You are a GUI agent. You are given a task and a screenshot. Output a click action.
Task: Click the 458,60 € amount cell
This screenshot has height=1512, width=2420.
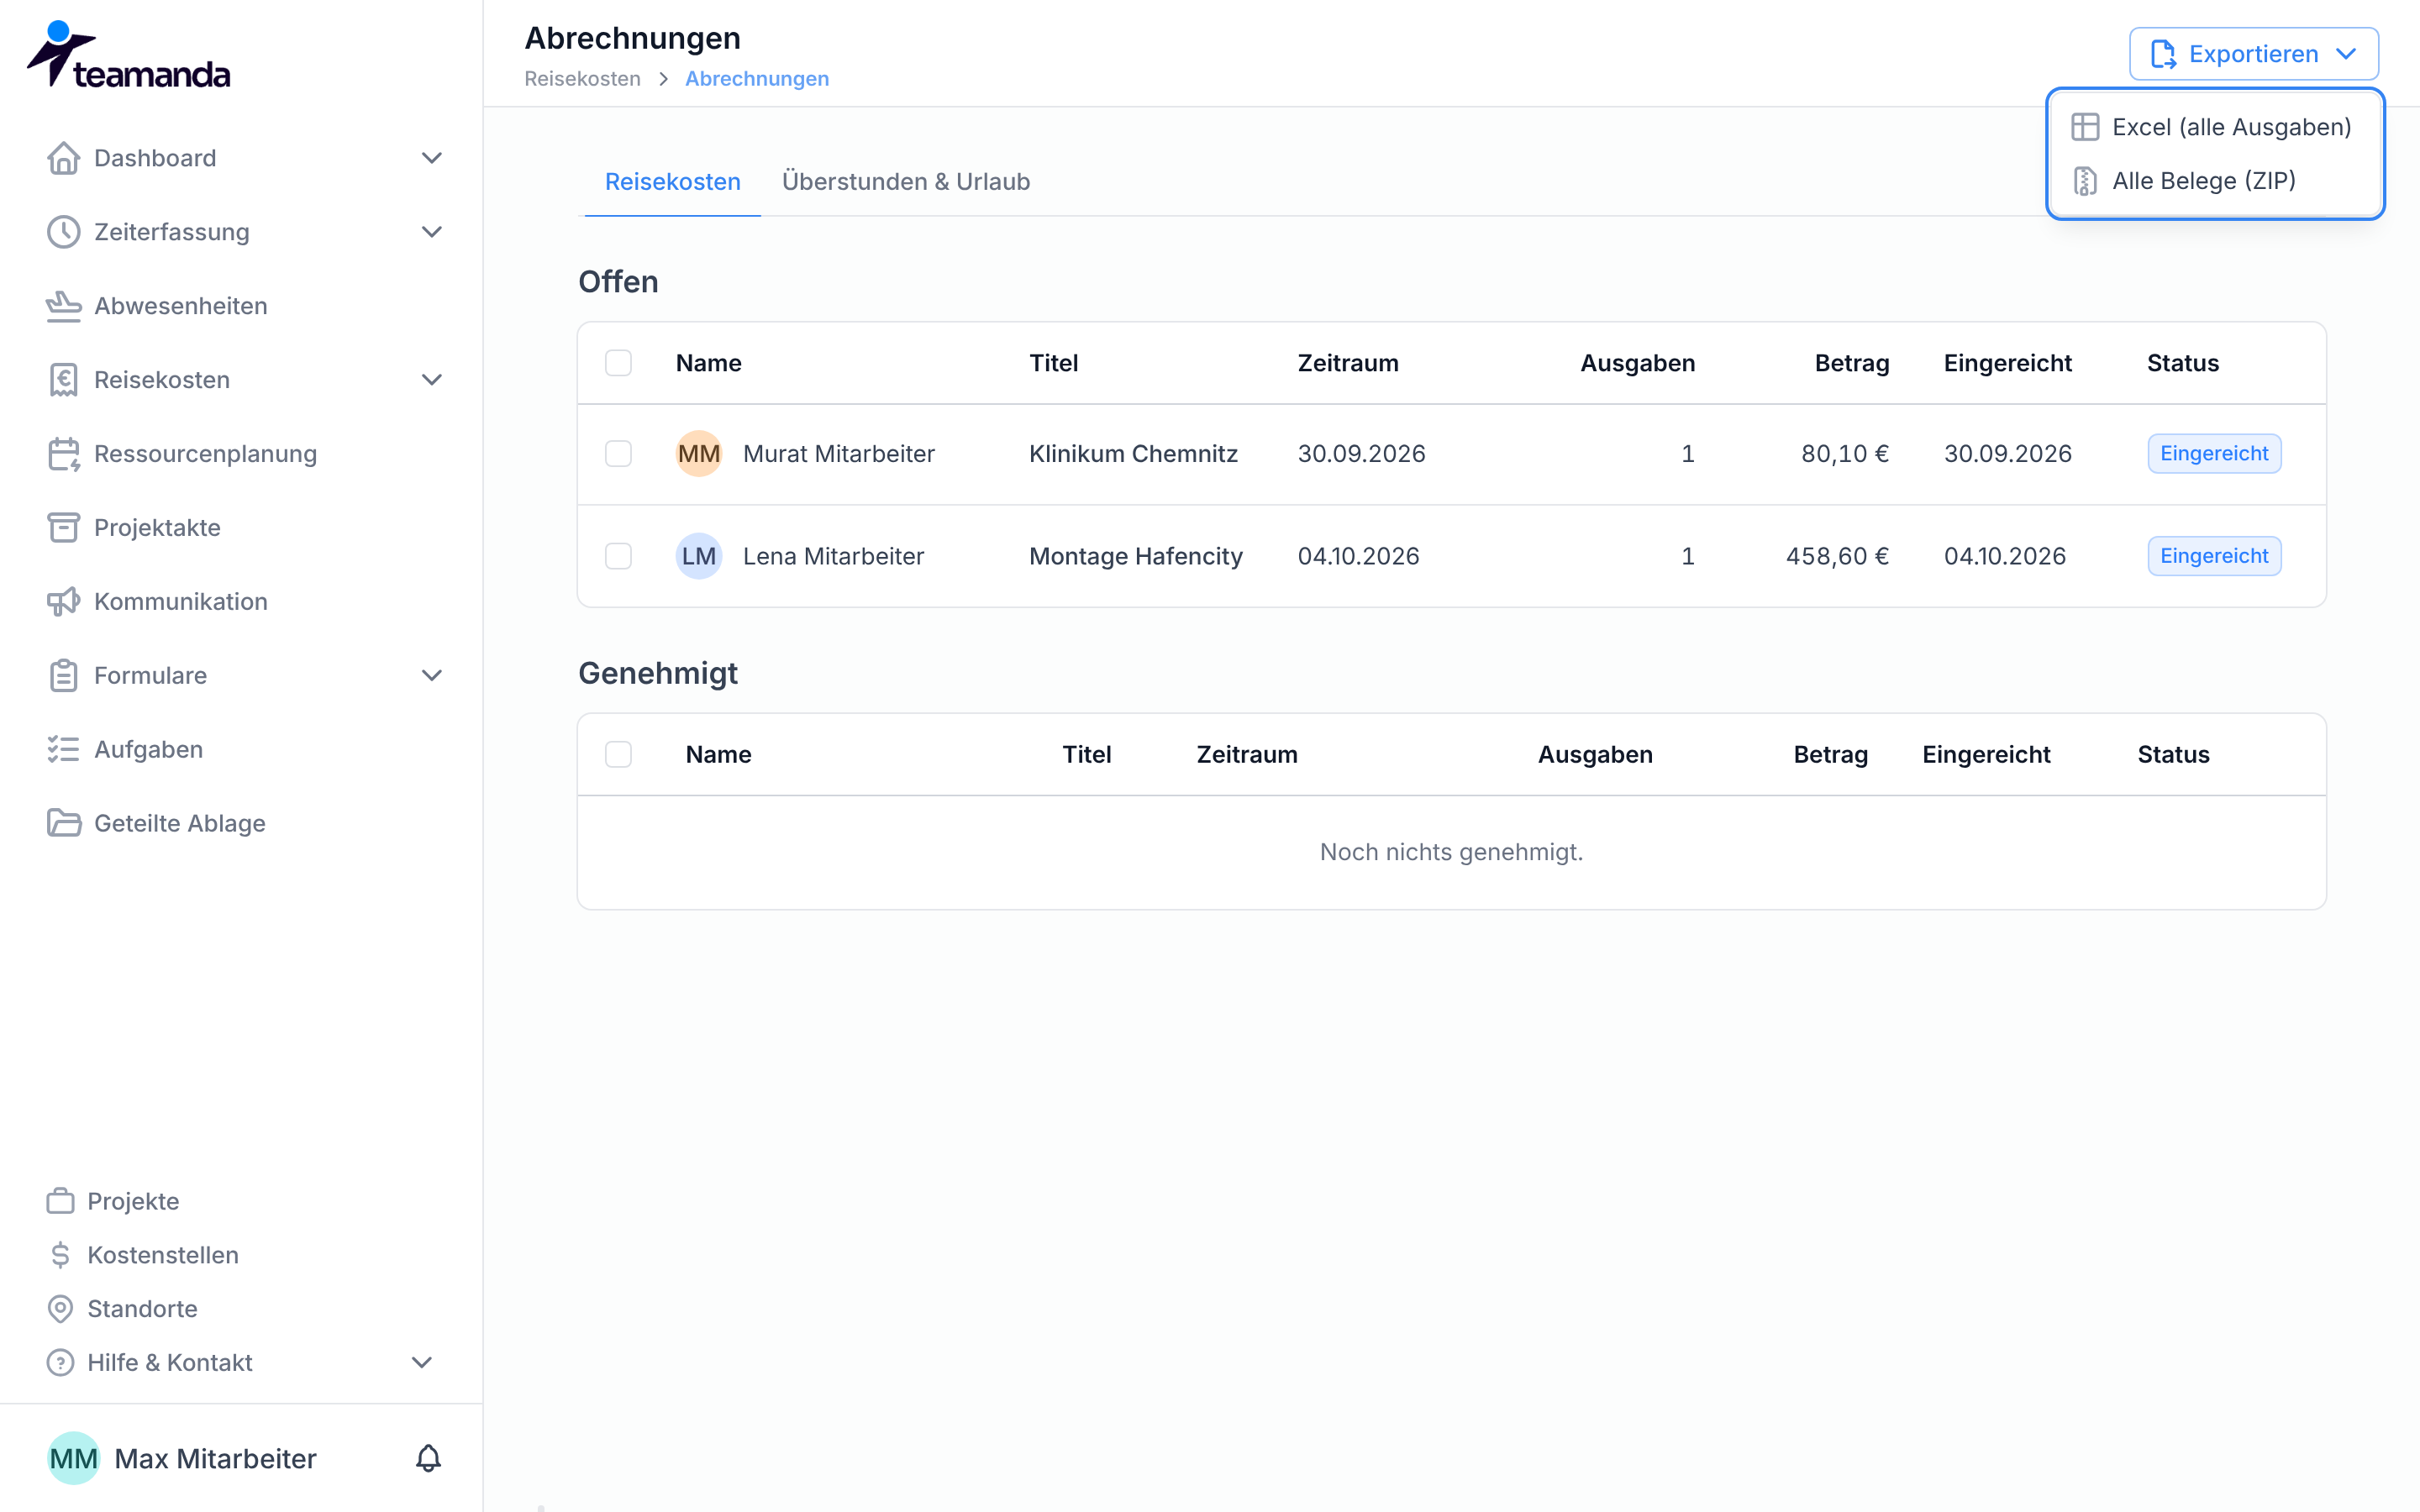coord(1837,556)
